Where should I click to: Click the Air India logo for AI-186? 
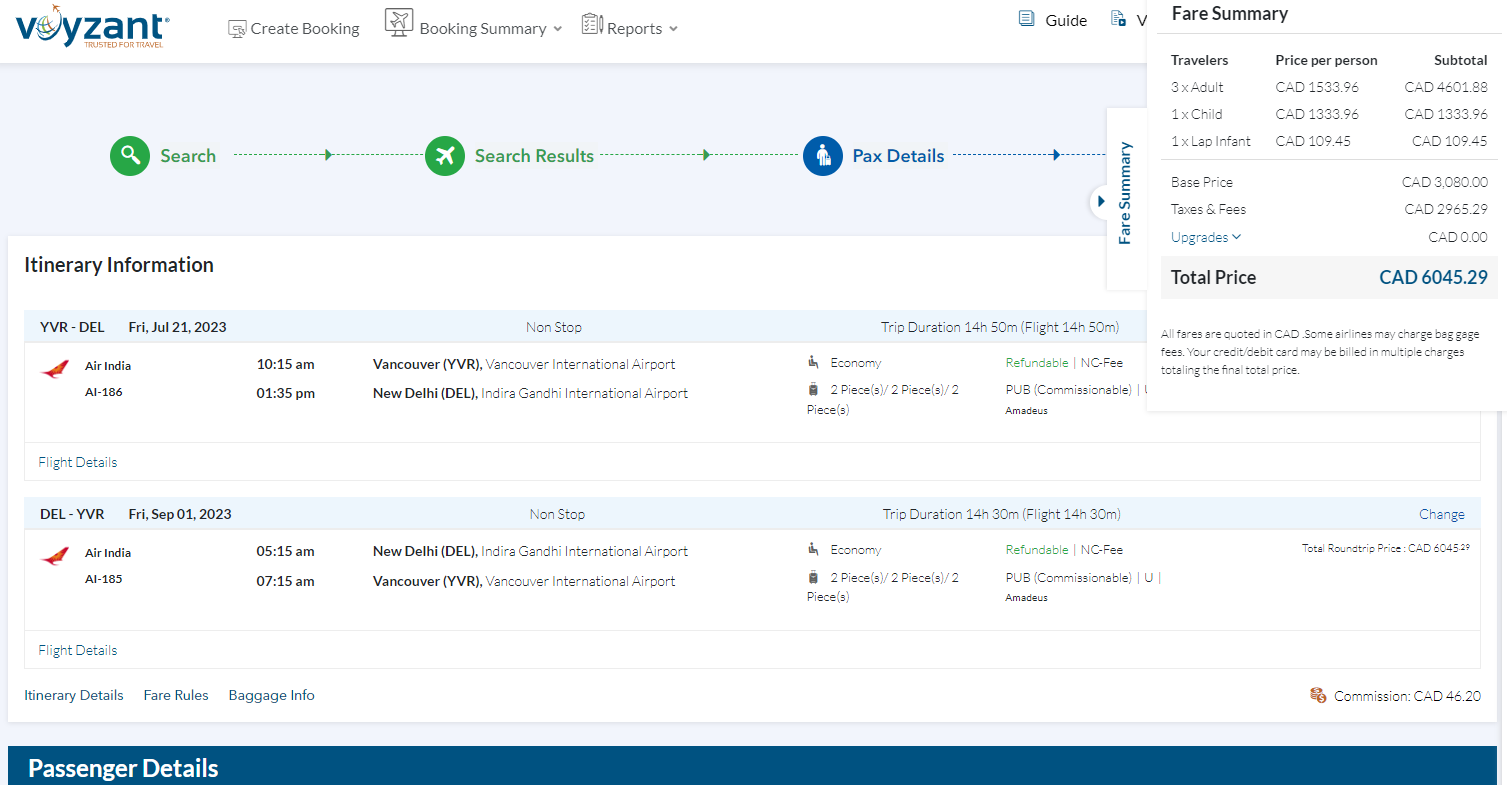click(55, 369)
